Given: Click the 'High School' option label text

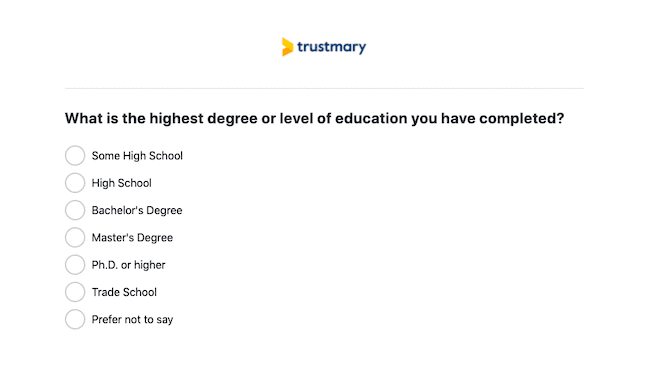Looking at the screenshot, I should point(121,183).
